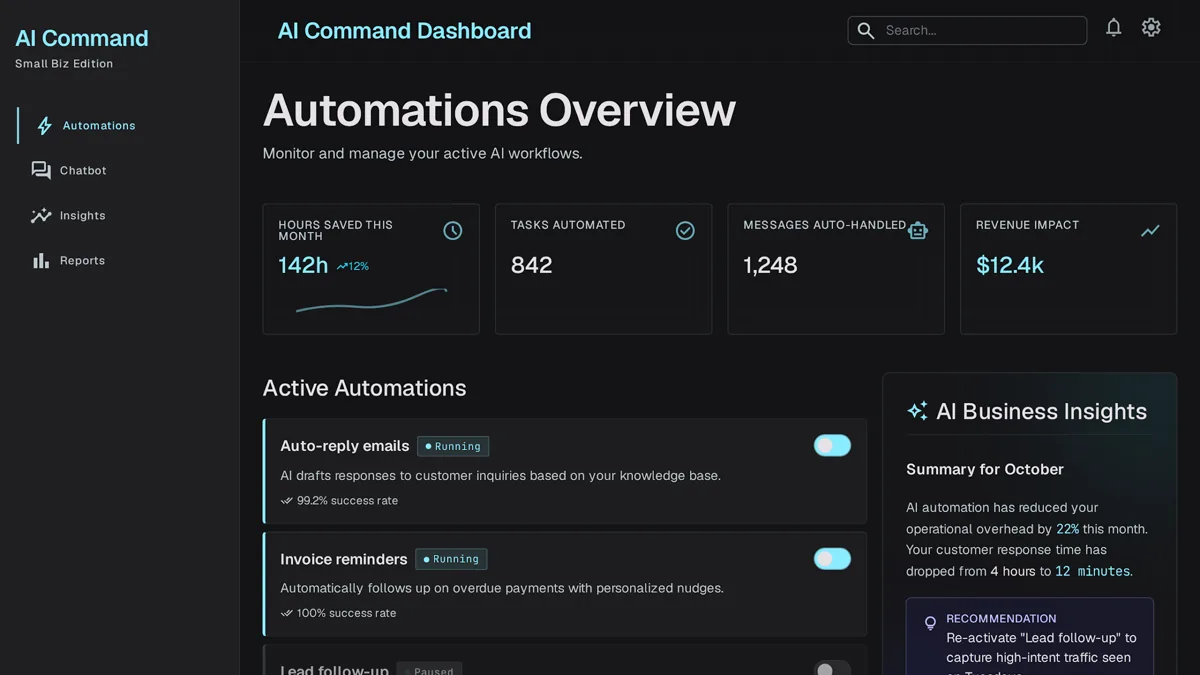
Task: Click the magnifier icon in search box
Action: [x=866, y=31]
